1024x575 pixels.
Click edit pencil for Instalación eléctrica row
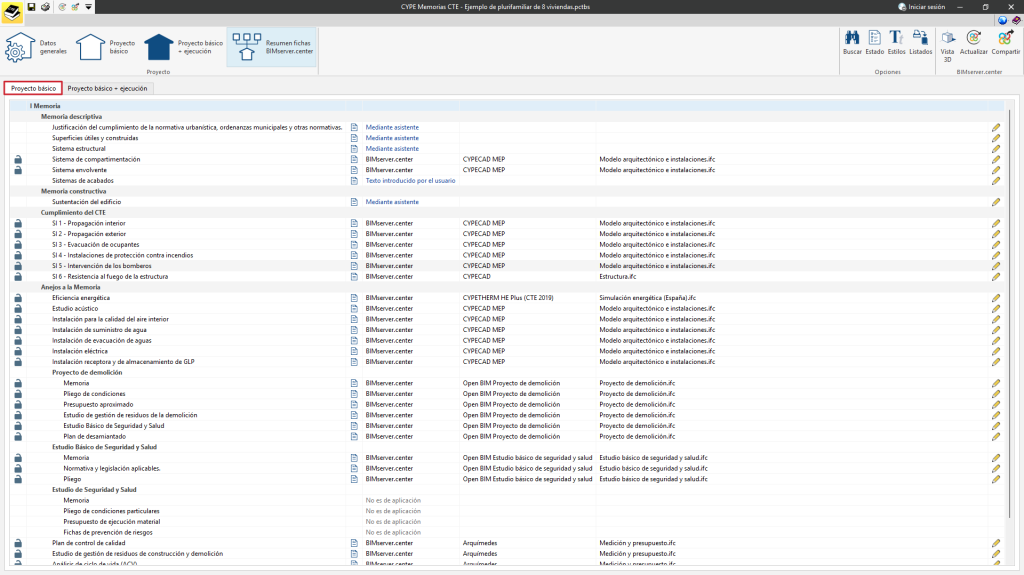click(996, 351)
